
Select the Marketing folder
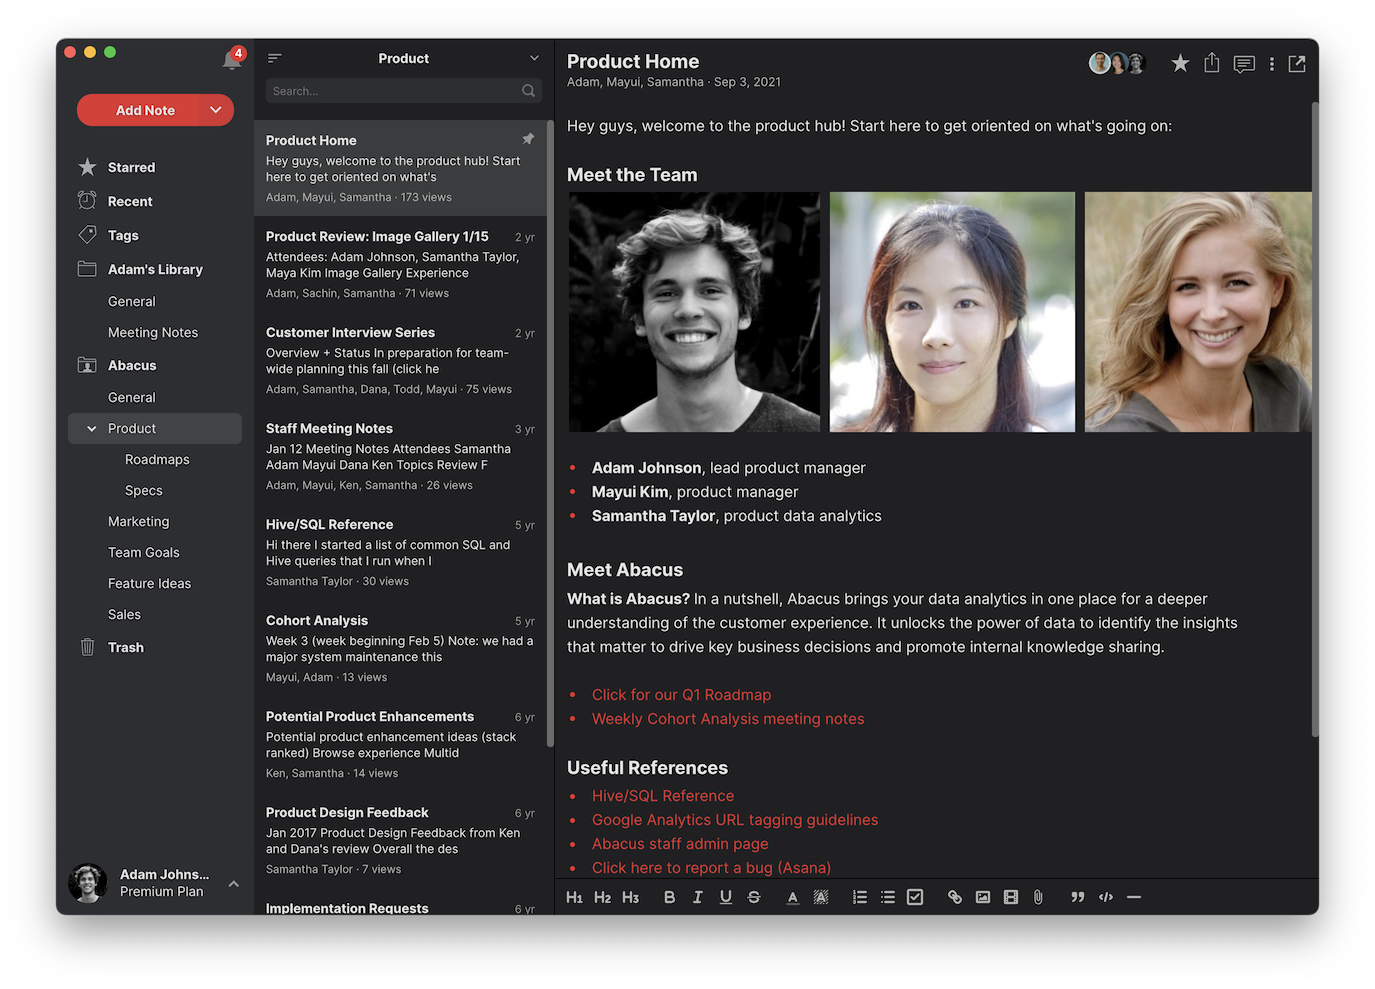[x=139, y=521]
